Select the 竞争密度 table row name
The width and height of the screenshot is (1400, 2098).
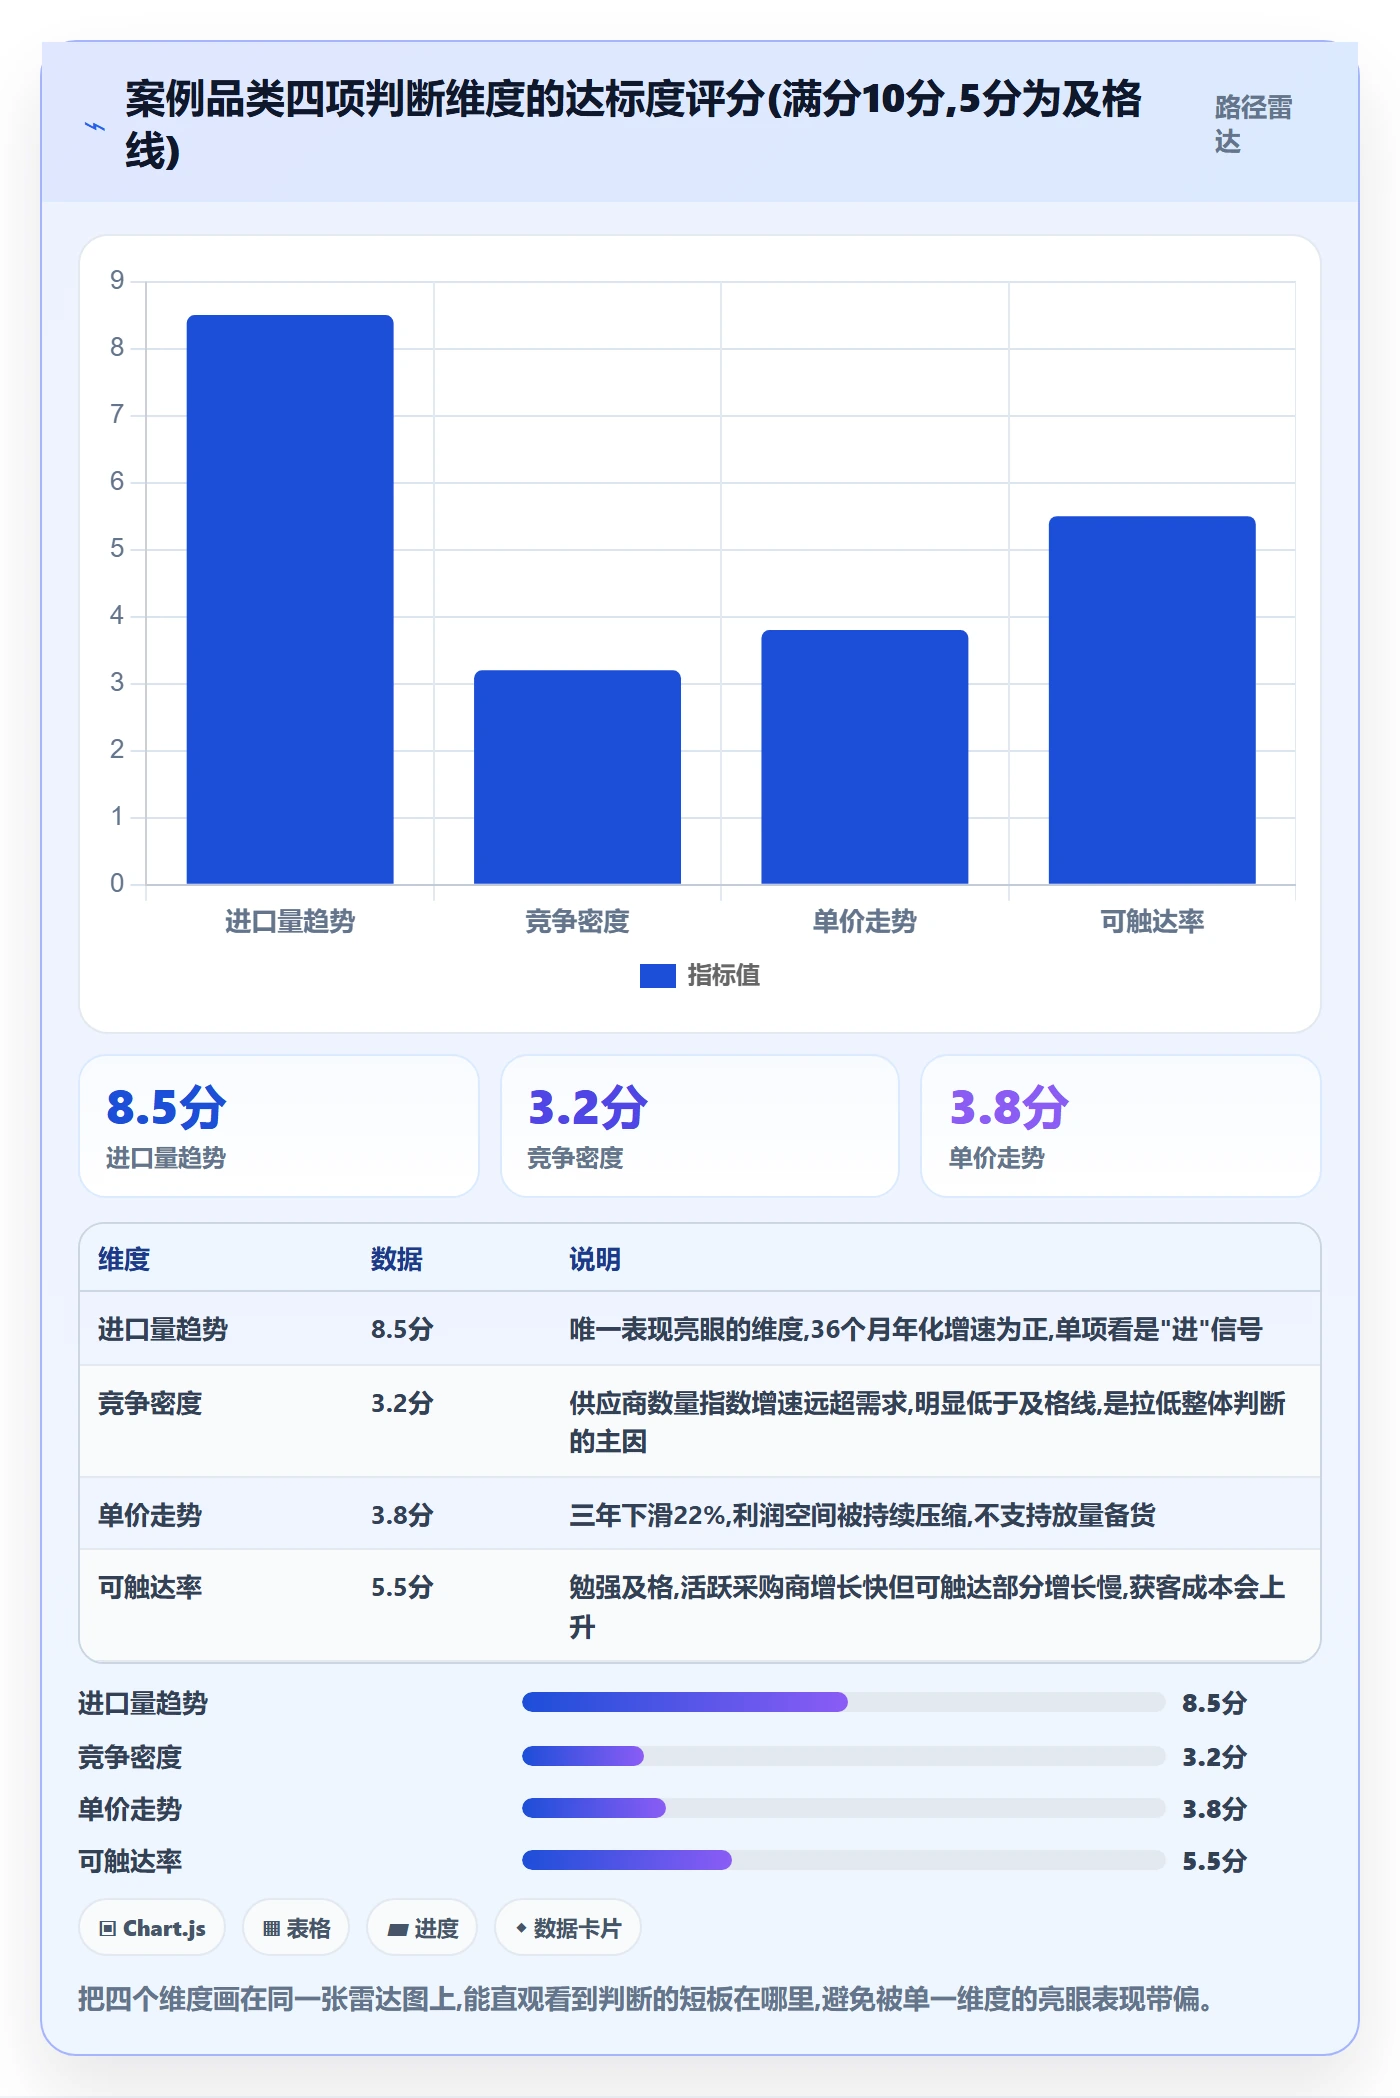click(150, 1403)
